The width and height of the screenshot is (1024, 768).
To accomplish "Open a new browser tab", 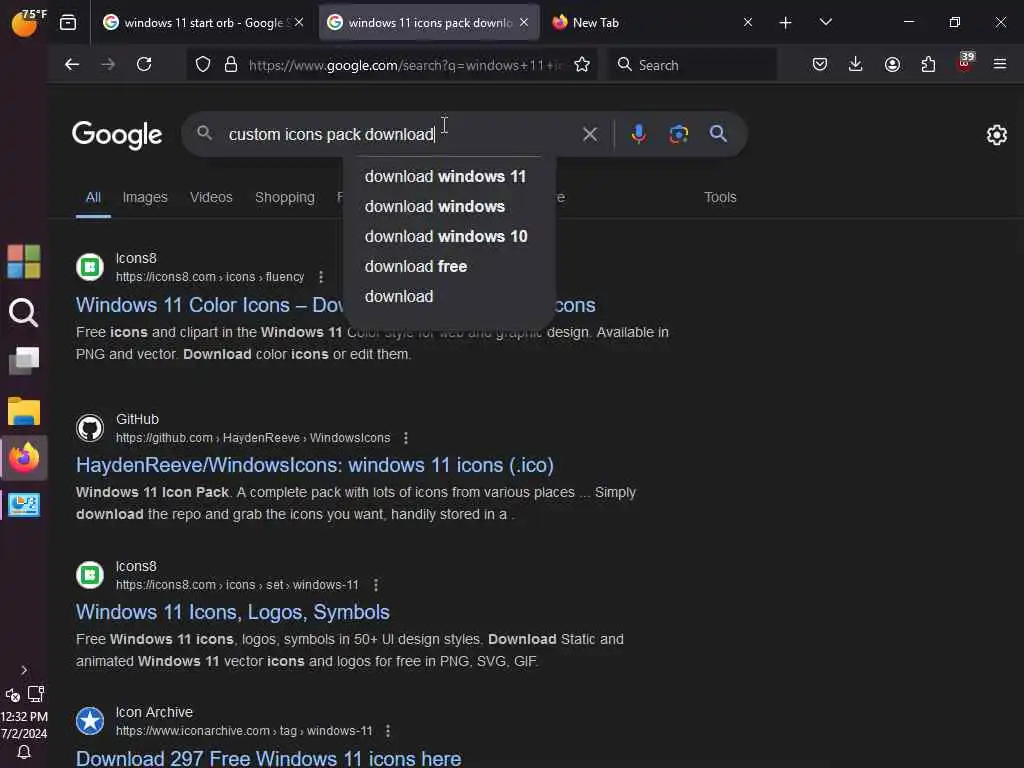I will (x=786, y=23).
